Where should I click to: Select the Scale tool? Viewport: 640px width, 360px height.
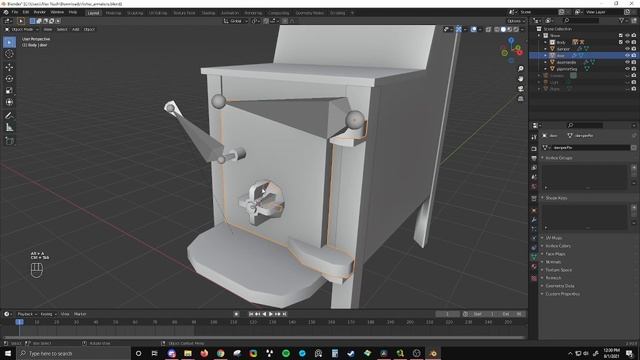[x=9, y=91]
